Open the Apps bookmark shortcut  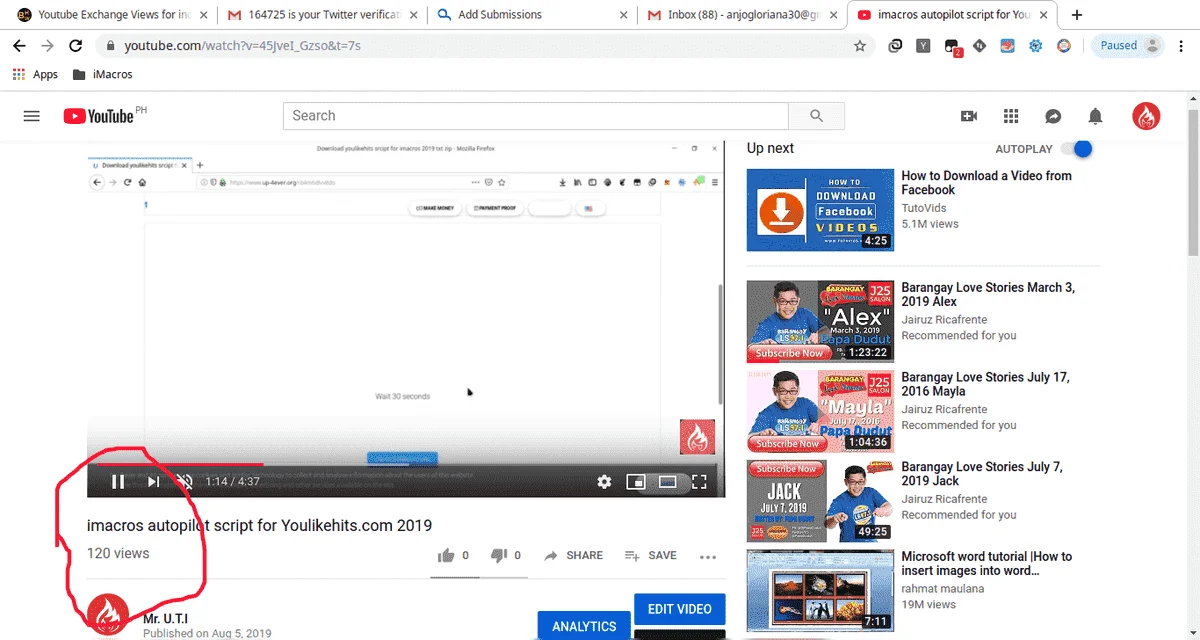coord(35,74)
